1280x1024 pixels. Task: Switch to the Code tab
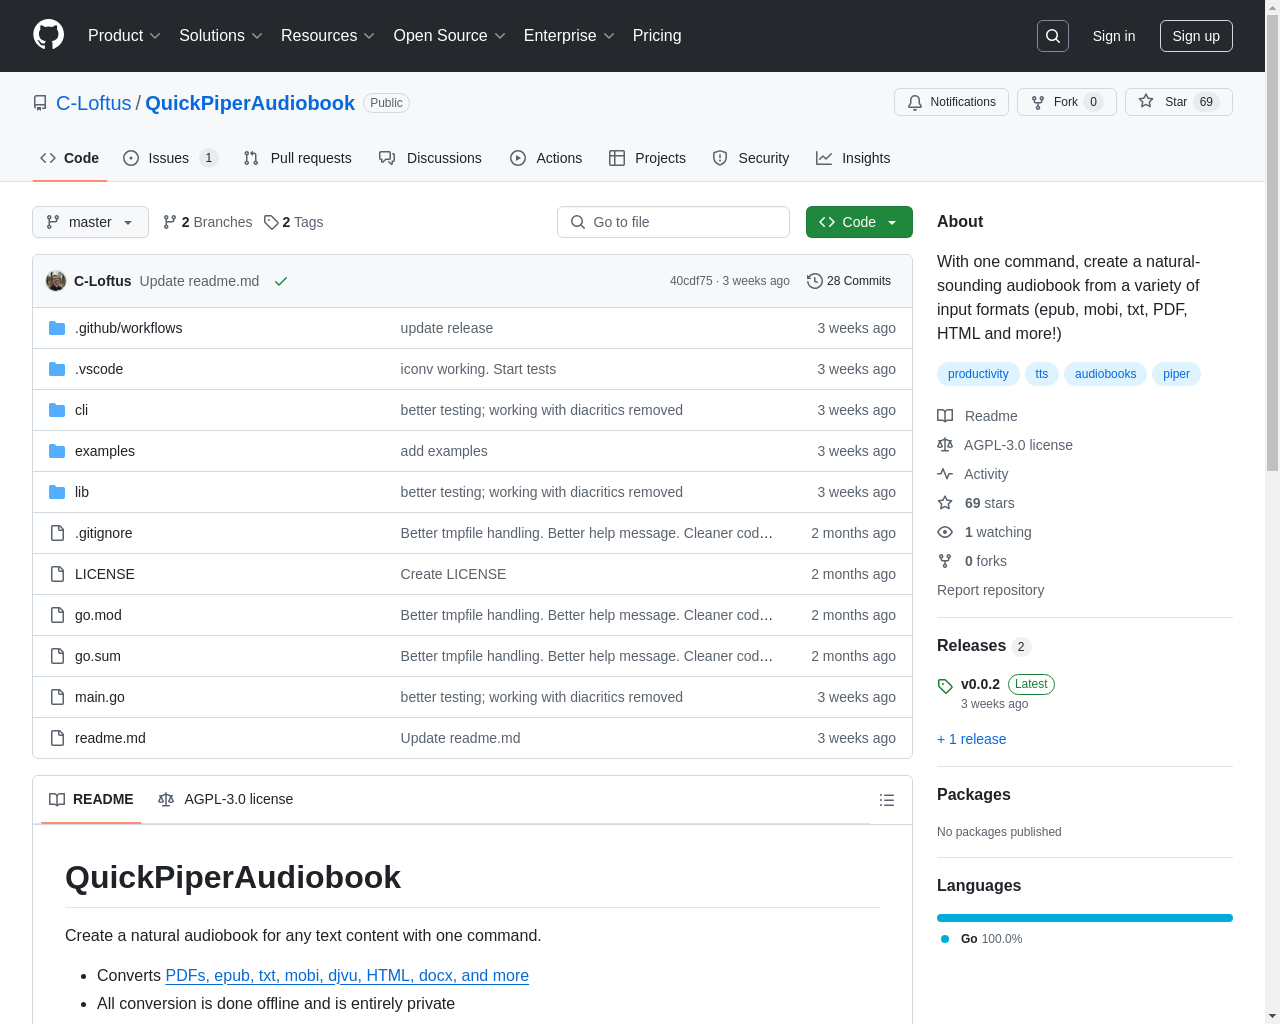click(70, 158)
